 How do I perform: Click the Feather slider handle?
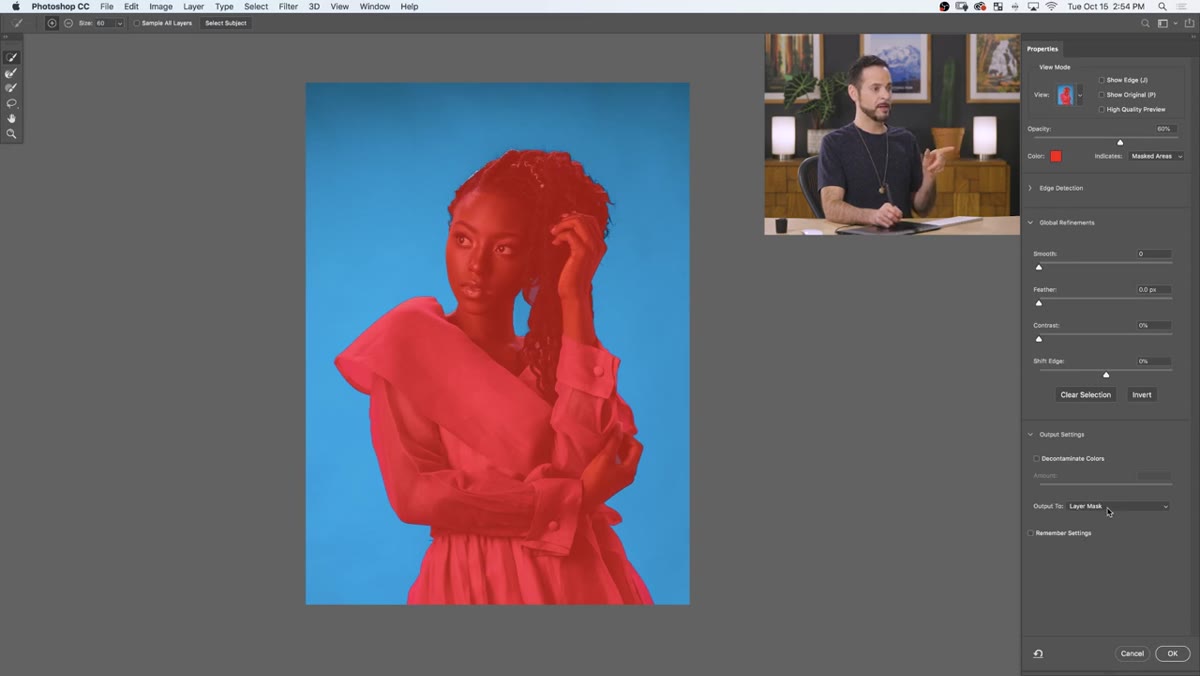[x=1038, y=302]
